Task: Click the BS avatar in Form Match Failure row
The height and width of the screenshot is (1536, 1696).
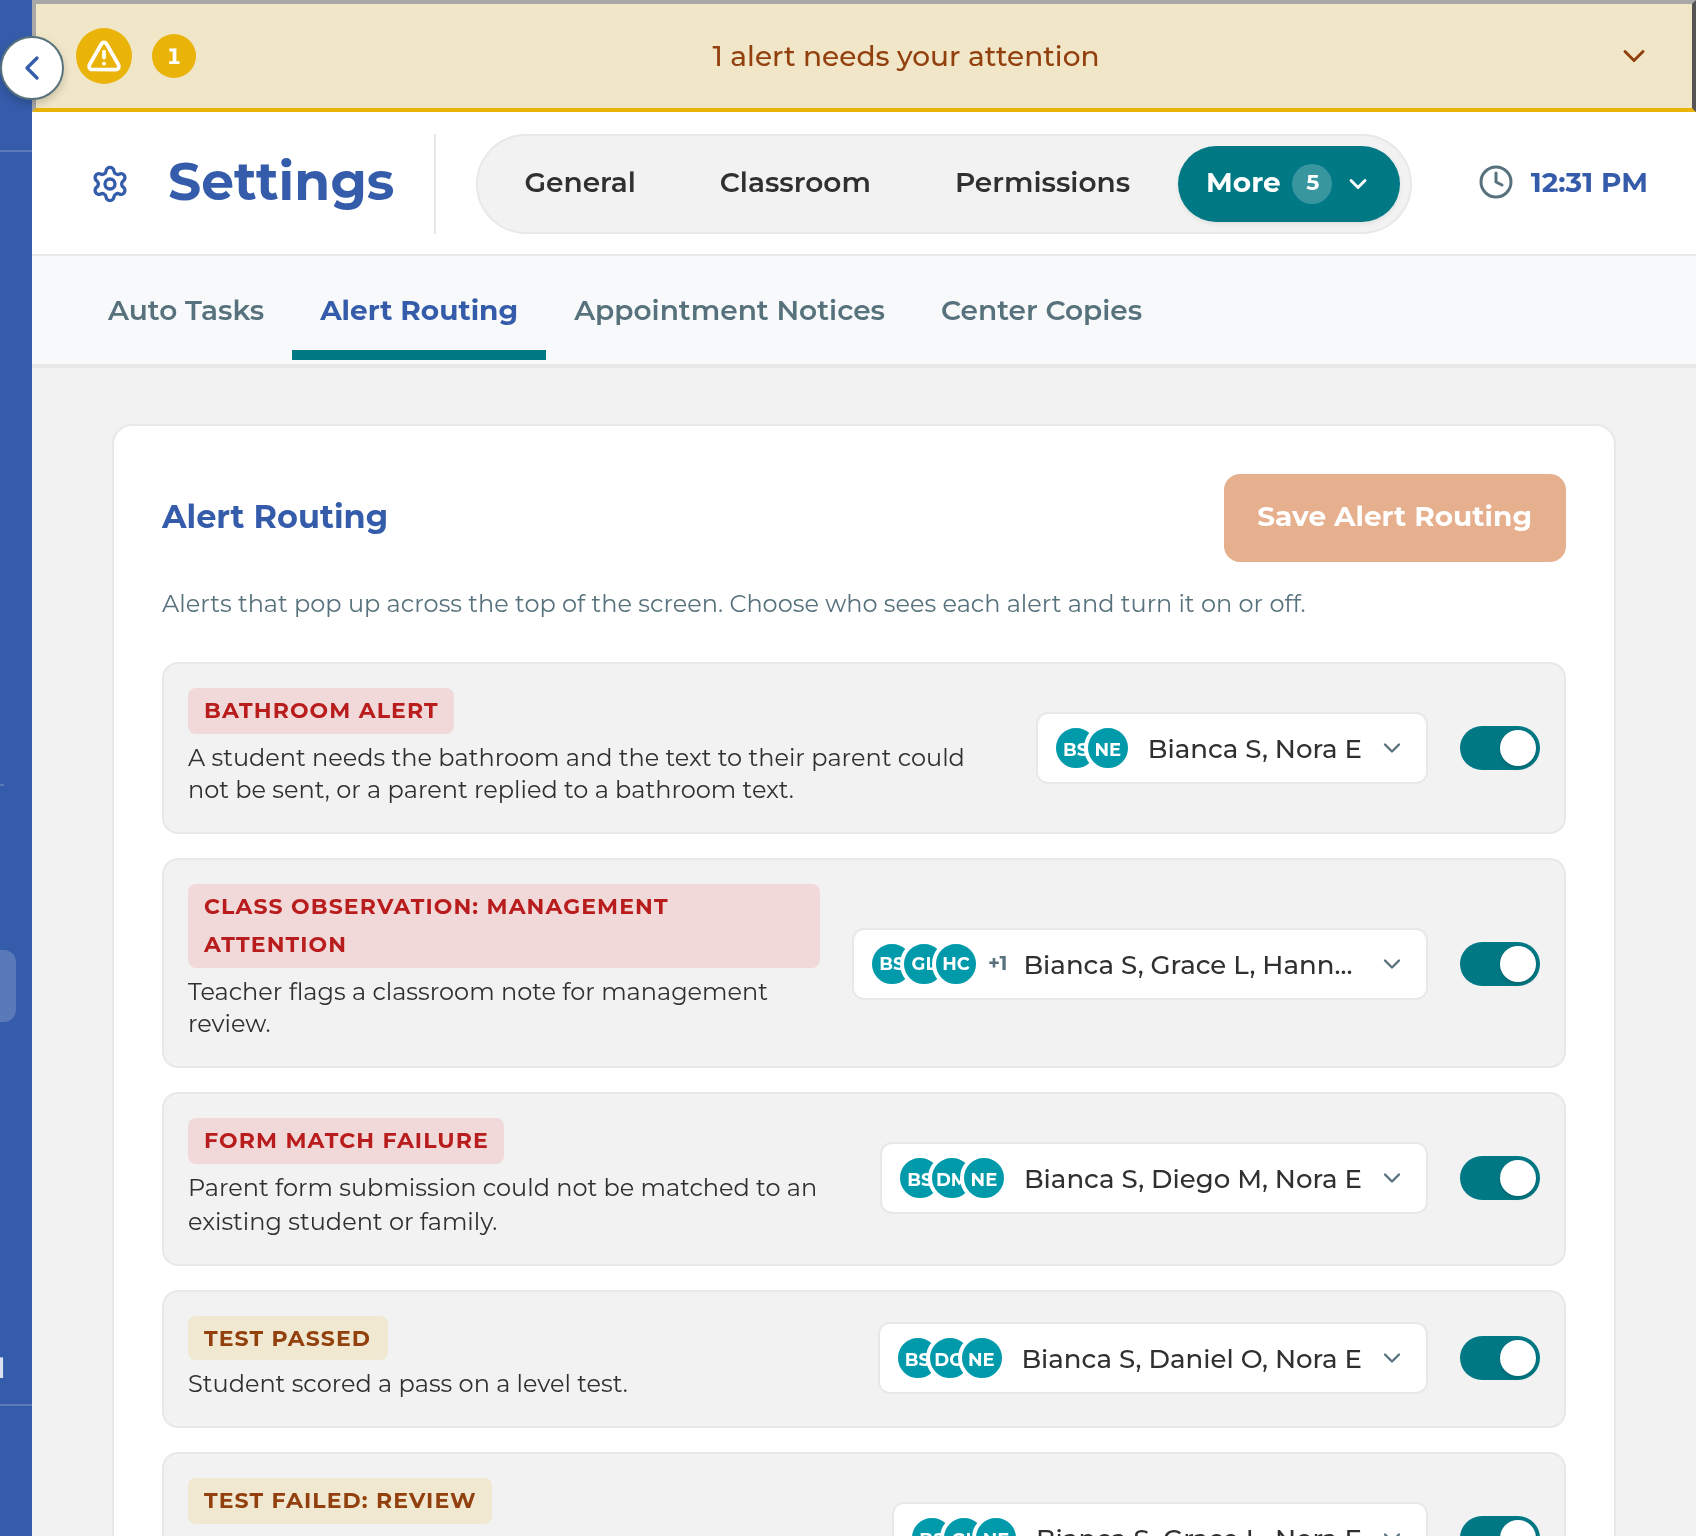Action: coord(916,1178)
